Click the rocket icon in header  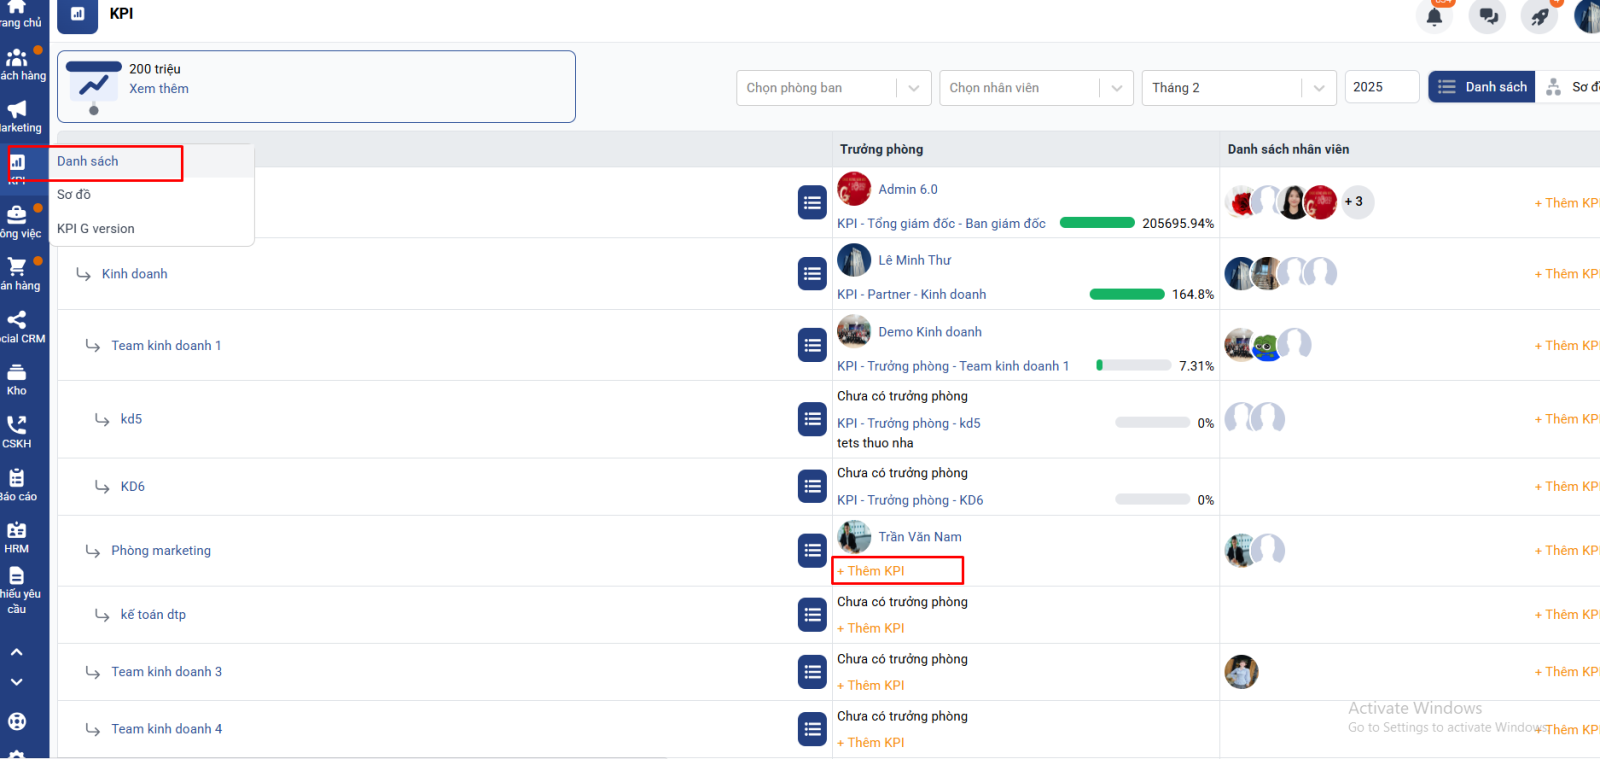(1540, 16)
